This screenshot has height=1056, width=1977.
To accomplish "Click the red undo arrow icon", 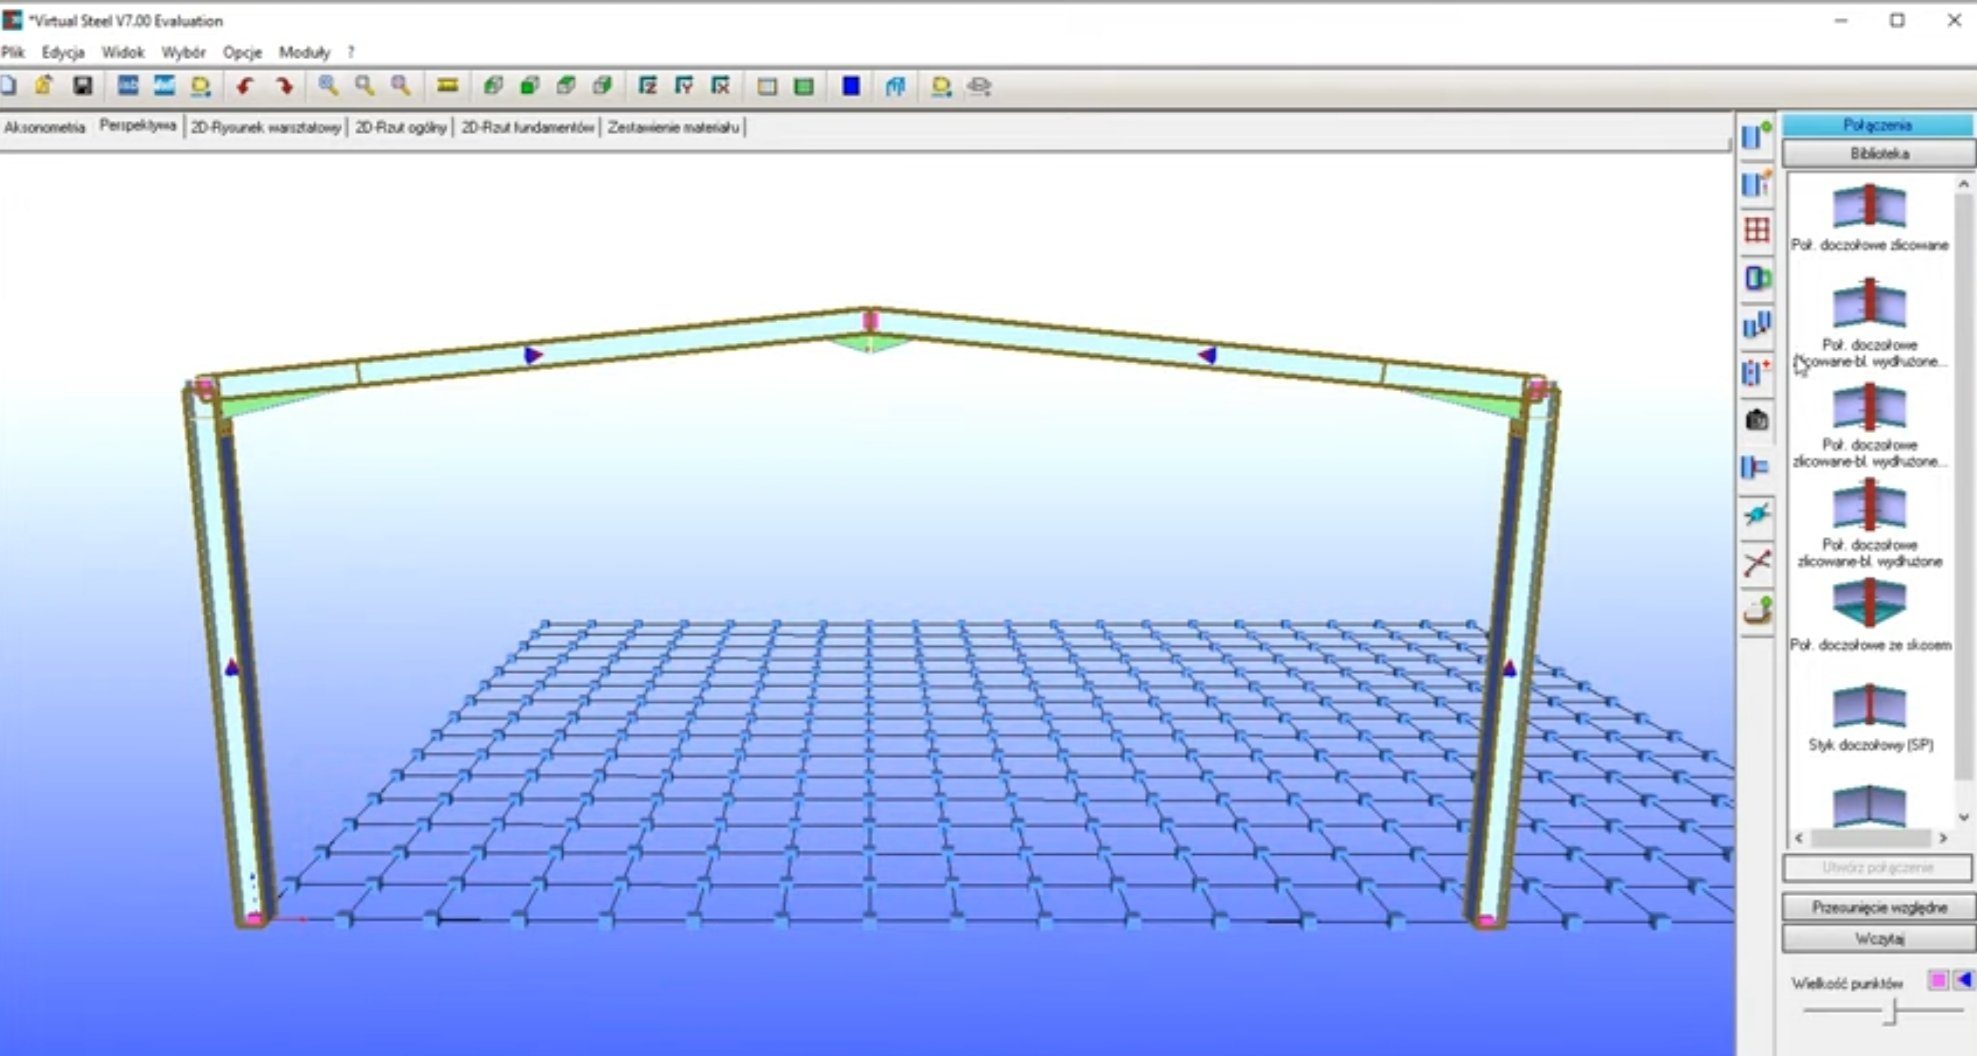I will tap(244, 86).
